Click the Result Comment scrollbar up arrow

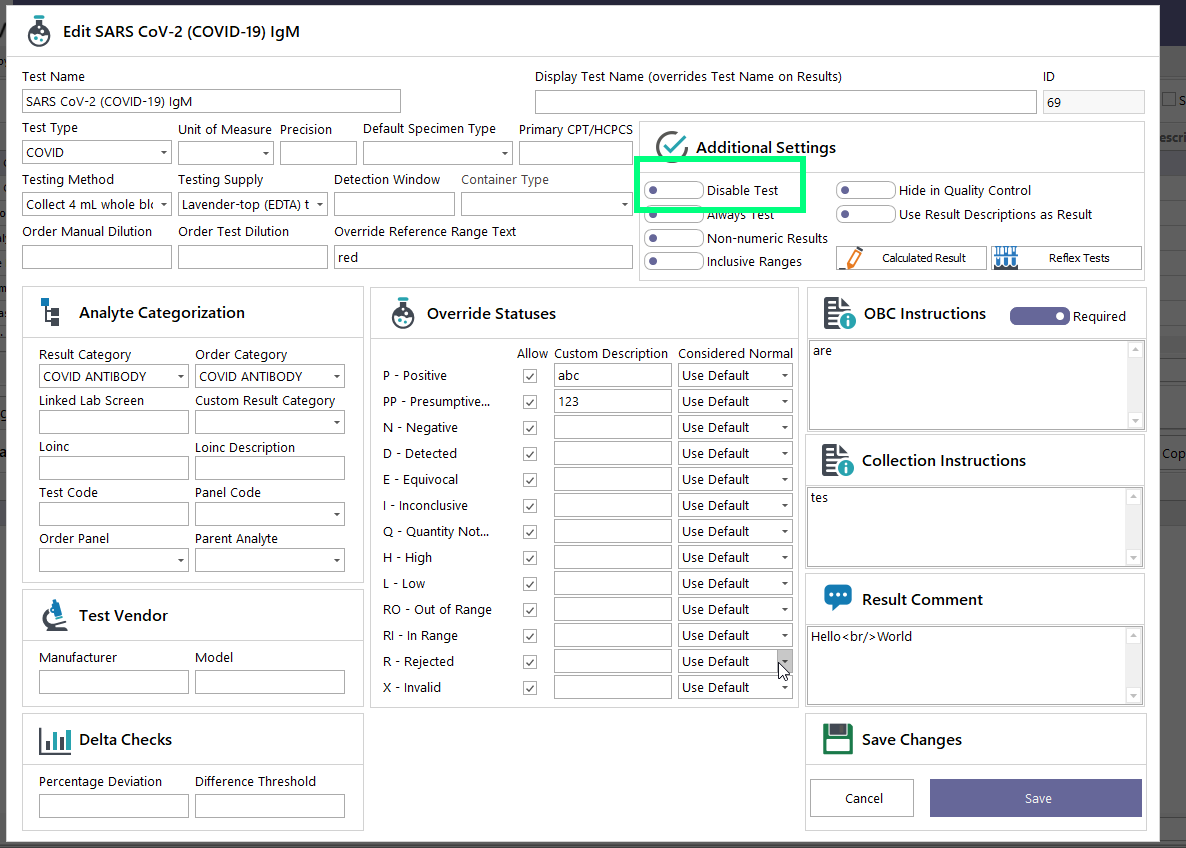tap(1133, 635)
